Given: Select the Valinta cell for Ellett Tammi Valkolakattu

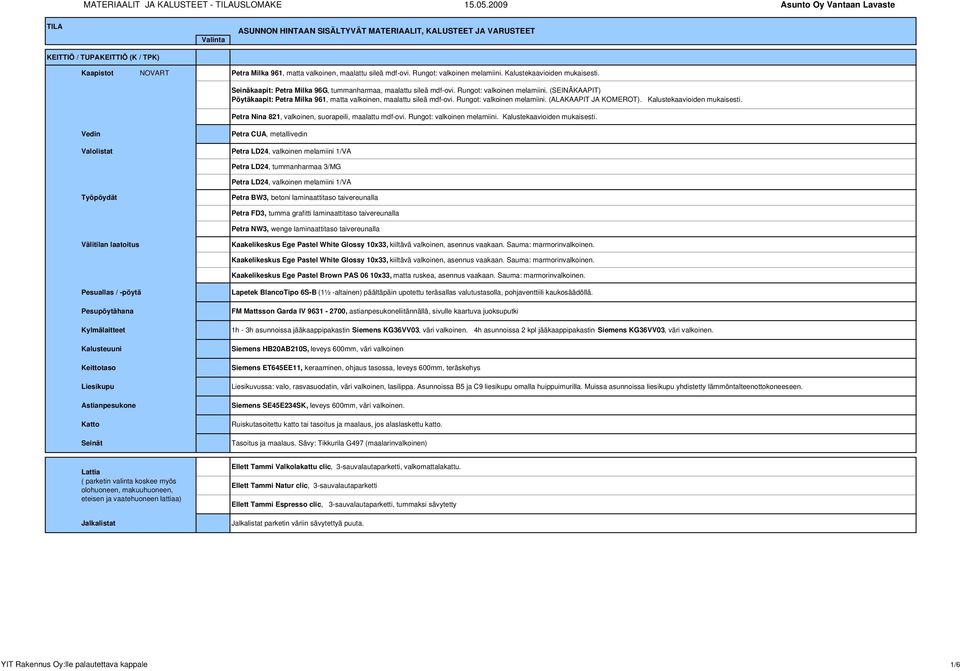Looking at the screenshot, I should click(x=213, y=467).
